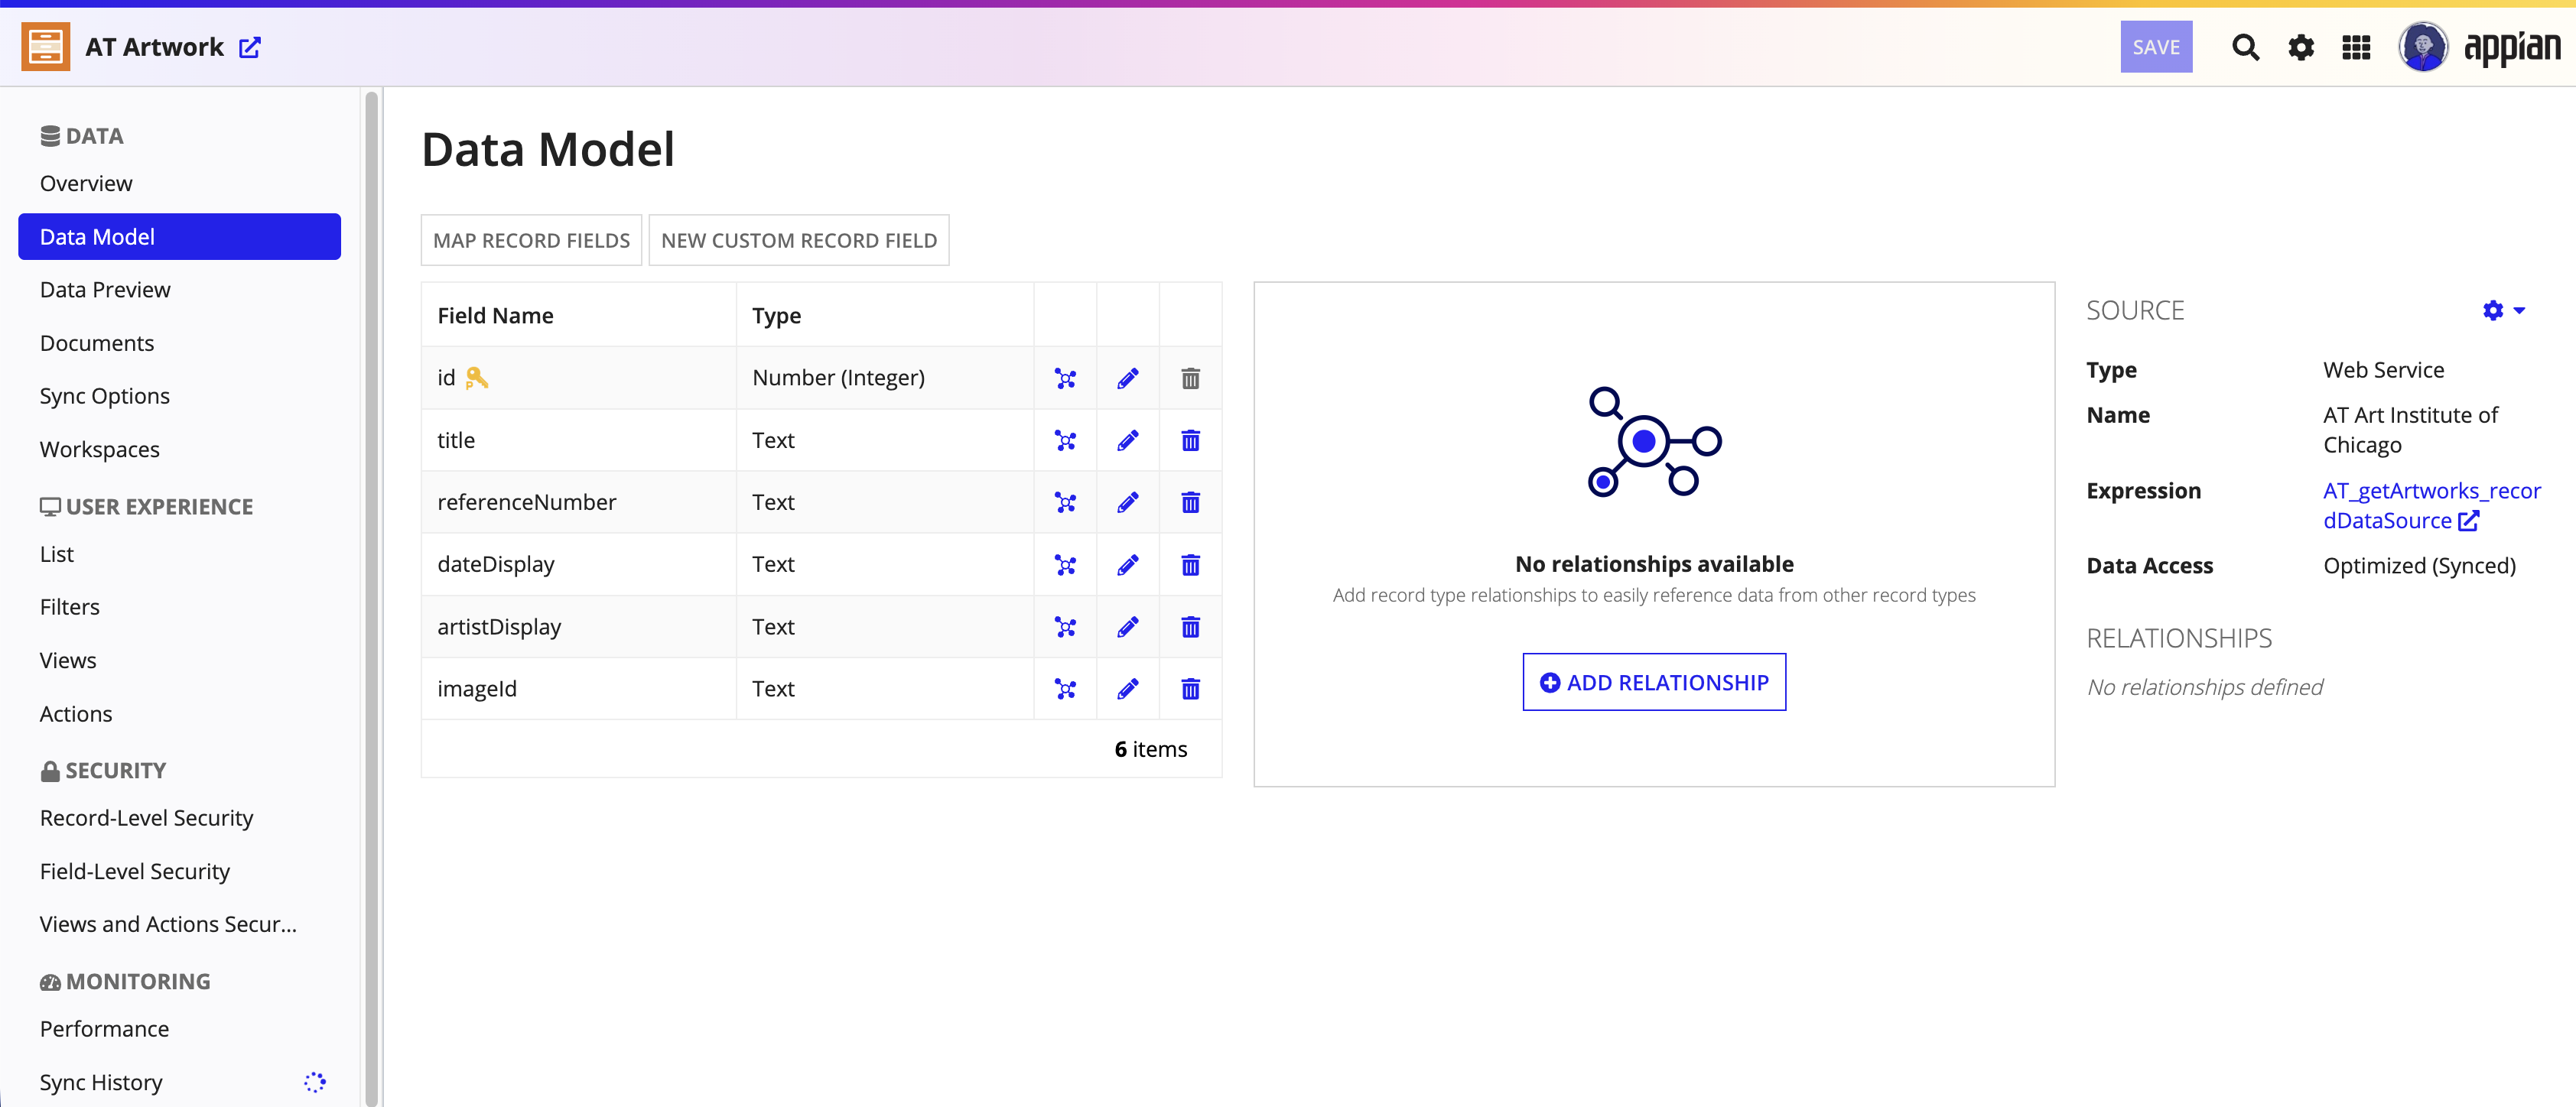Click the SAVE button
Viewport: 2576px width, 1107px height.
2156,47
